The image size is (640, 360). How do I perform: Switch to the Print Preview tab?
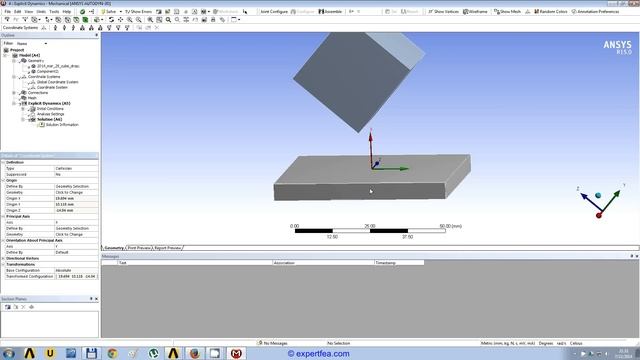coord(139,248)
